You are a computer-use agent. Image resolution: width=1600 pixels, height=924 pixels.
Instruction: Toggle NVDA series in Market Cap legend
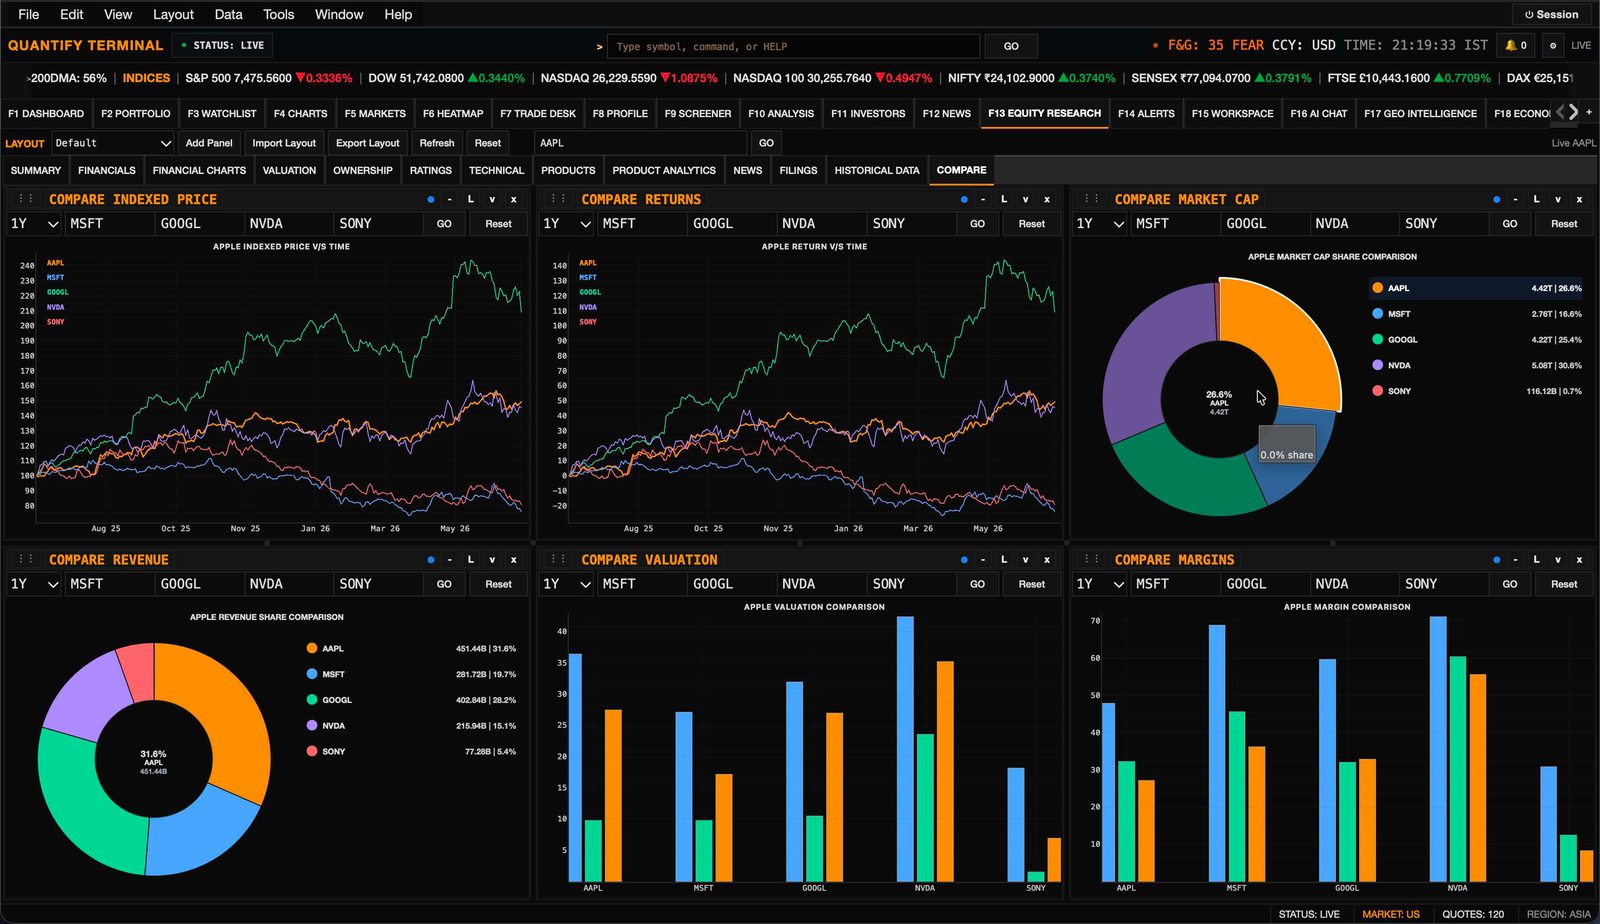click(x=1476, y=365)
